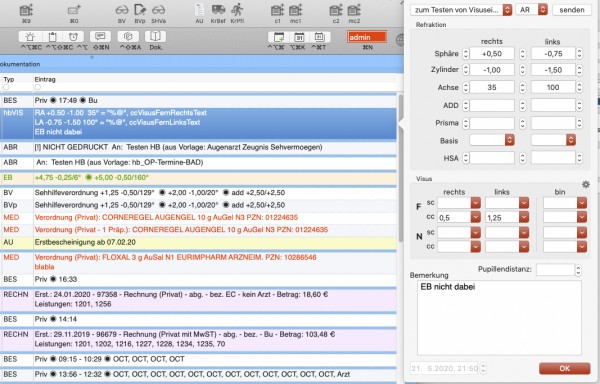Click the filter circle under Eintrag column
This screenshot has height=384, width=600.
point(38,87)
